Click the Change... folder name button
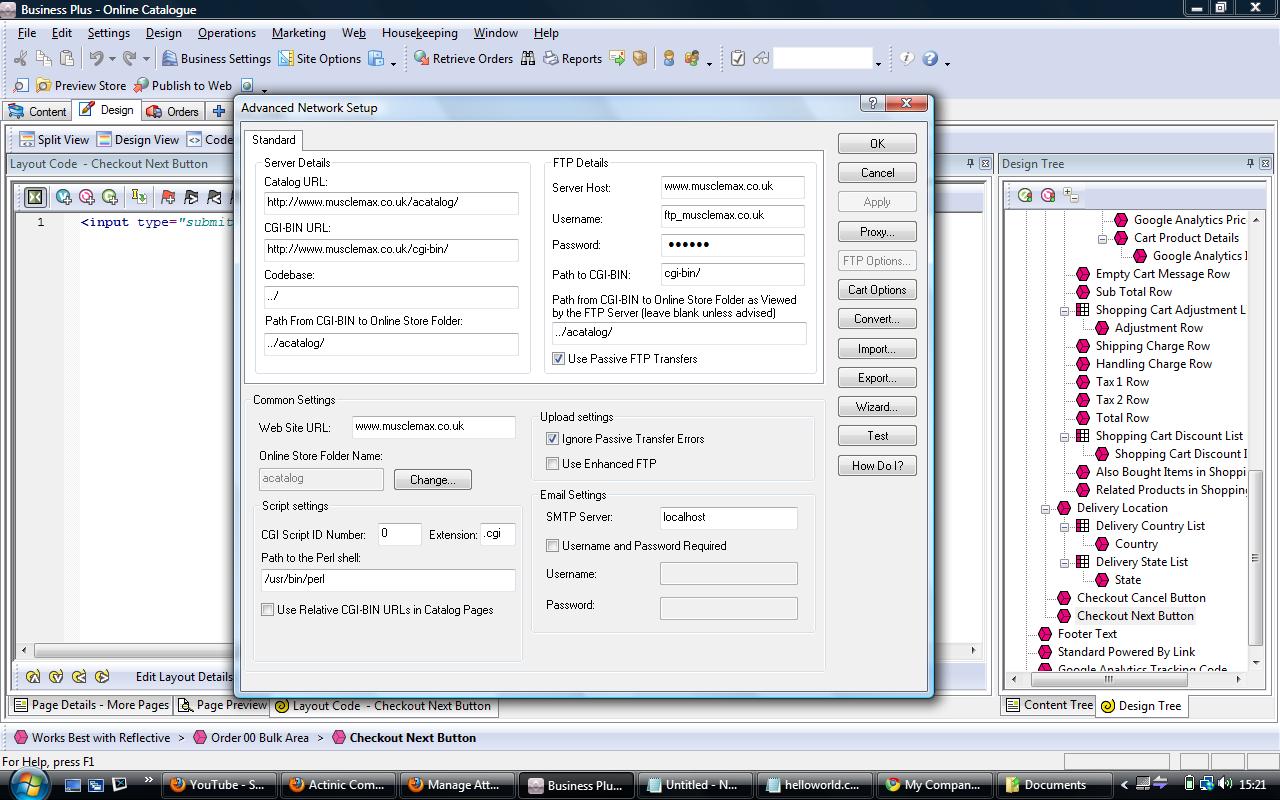The width and height of the screenshot is (1280, 800). click(432, 480)
